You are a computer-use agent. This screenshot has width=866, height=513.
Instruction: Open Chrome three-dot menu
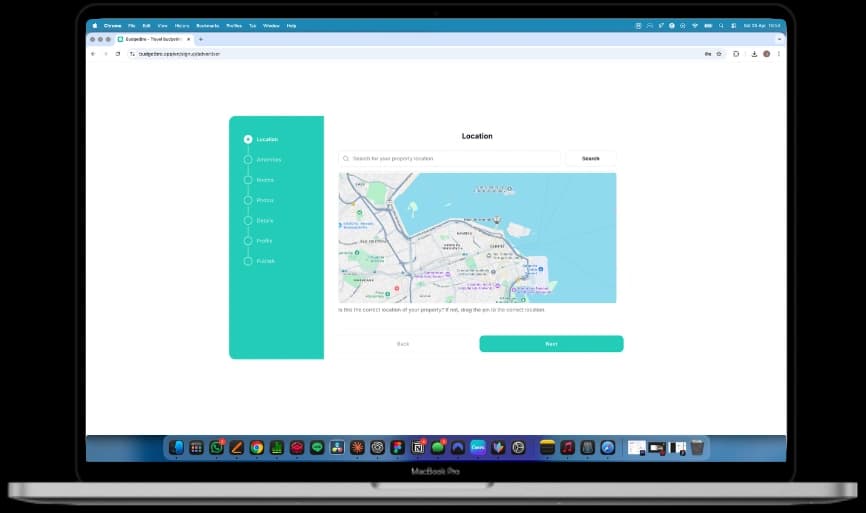(x=779, y=54)
